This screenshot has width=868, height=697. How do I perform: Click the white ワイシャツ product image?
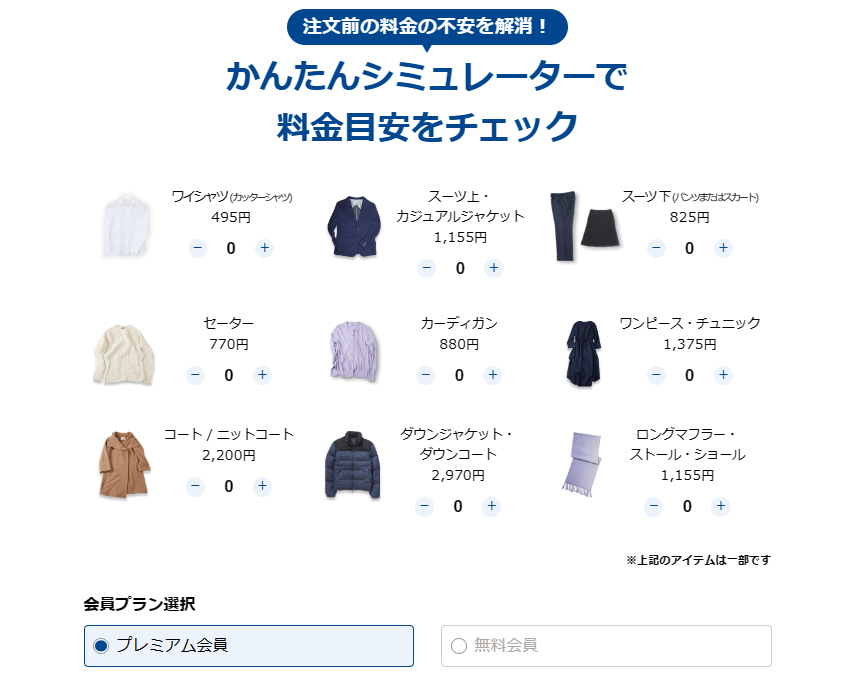point(127,225)
